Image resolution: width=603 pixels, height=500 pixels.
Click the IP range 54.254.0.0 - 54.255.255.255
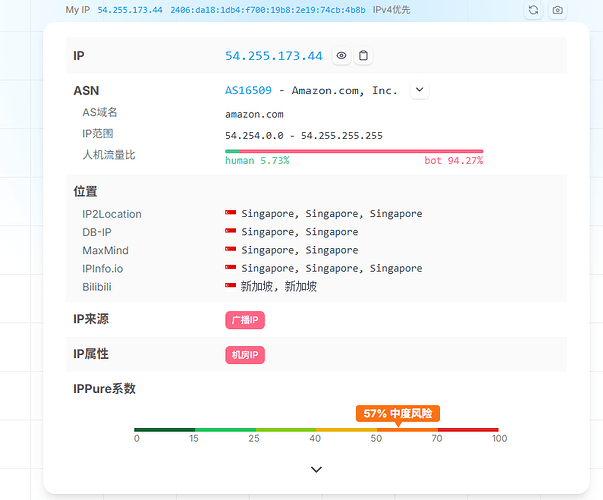pyautogui.click(x=304, y=136)
